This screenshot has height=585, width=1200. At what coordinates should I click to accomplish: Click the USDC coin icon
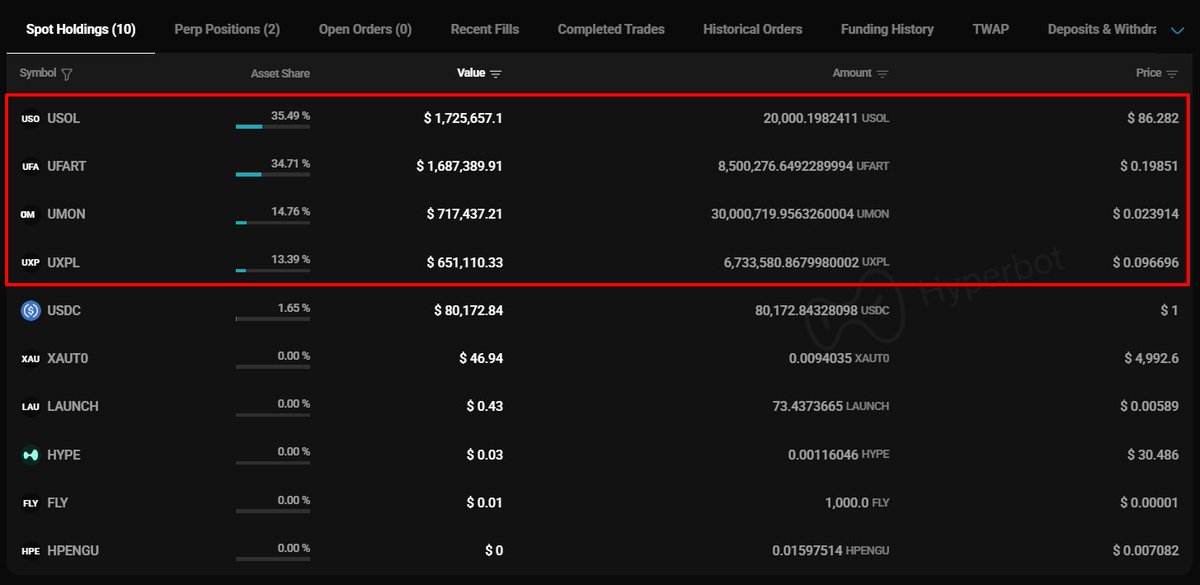[x=30, y=311]
